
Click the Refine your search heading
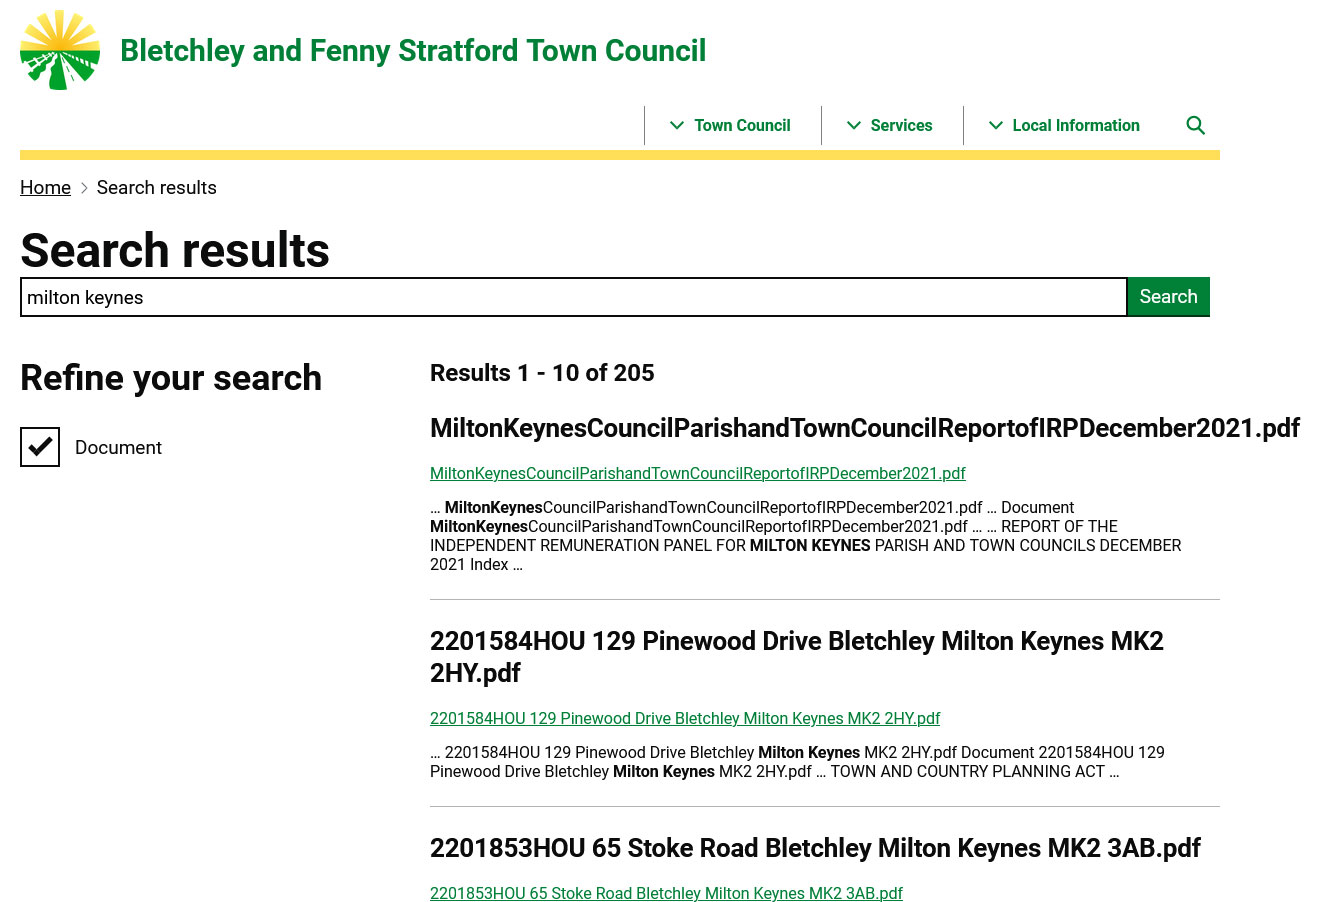click(x=171, y=378)
